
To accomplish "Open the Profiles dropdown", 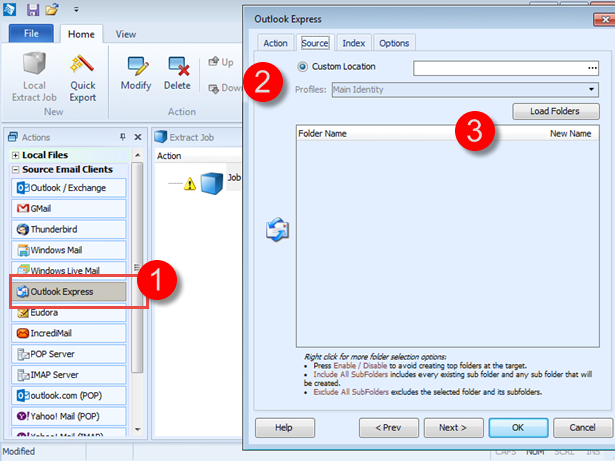I will pos(593,90).
